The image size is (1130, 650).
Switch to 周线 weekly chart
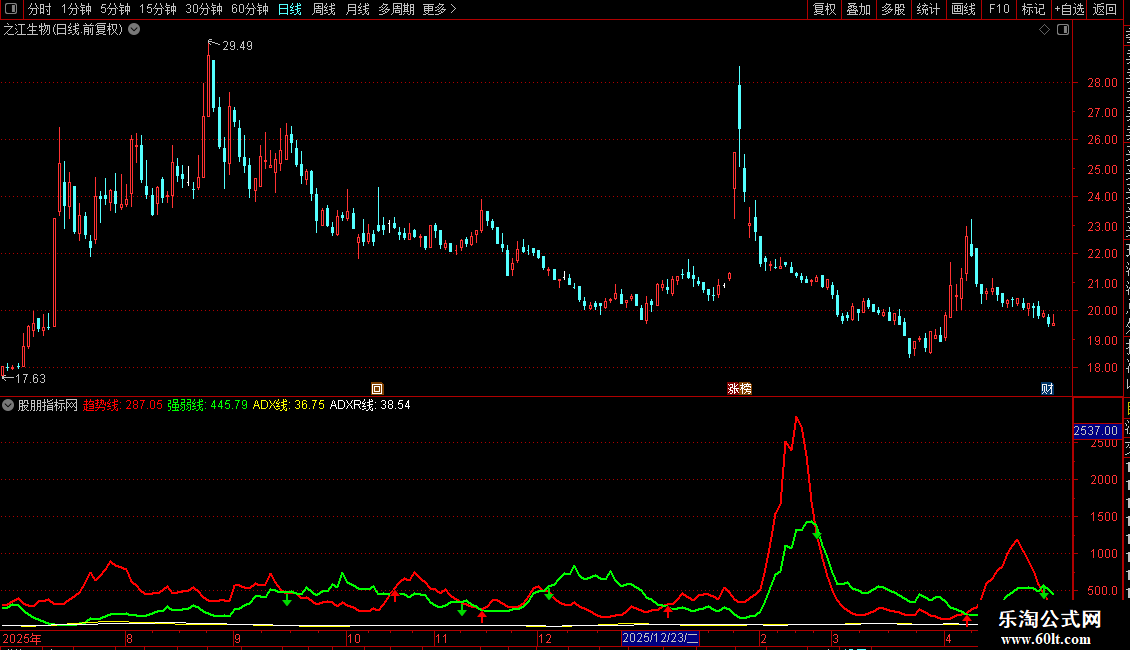pyautogui.click(x=324, y=9)
